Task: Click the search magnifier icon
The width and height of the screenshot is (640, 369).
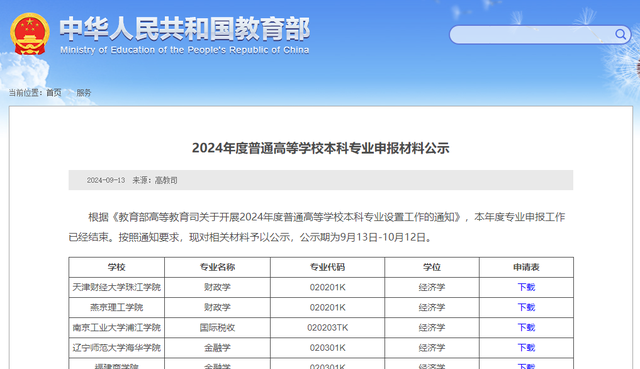Action: click(x=620, y=34)
